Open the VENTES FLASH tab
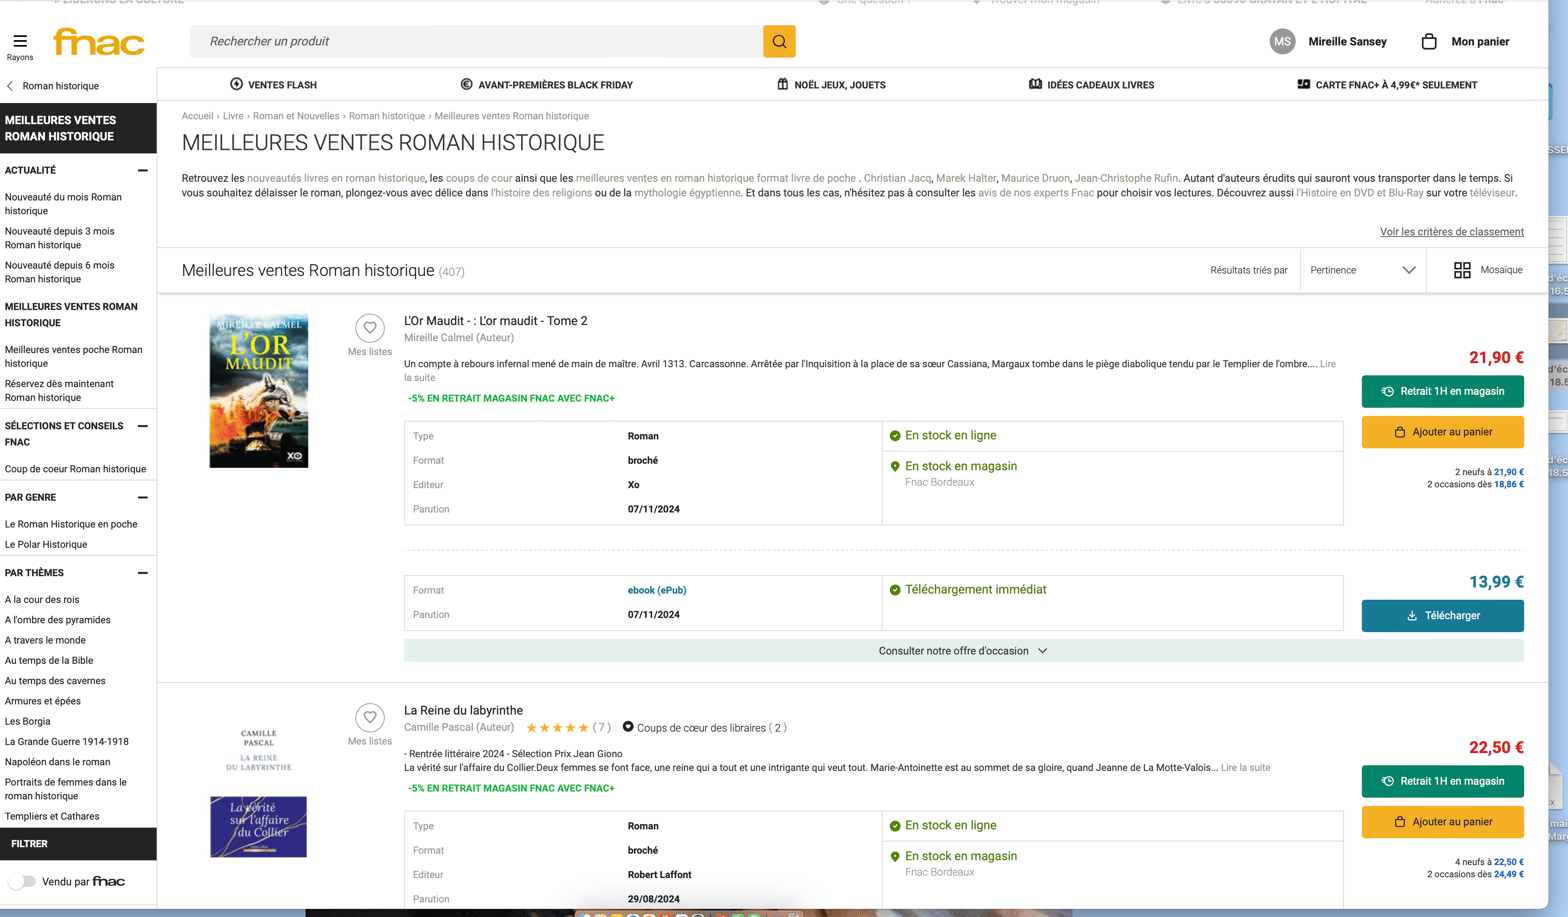 point(273,85)
